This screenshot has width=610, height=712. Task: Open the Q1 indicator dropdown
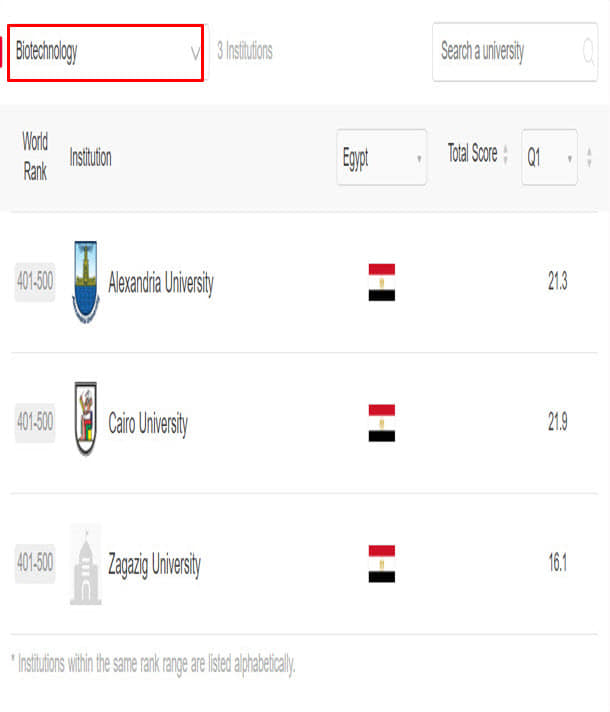549,158
